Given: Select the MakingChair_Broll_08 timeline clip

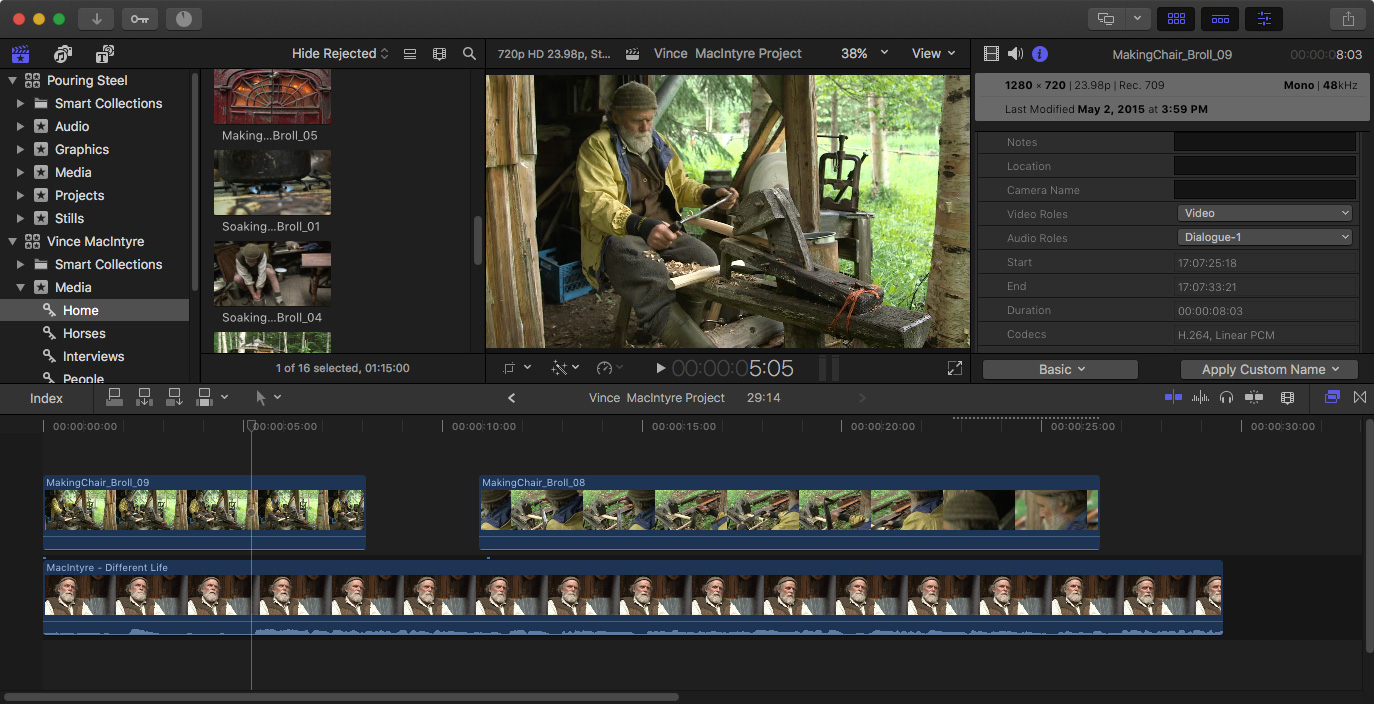Looking at the screenshot, I should point(788,511).
